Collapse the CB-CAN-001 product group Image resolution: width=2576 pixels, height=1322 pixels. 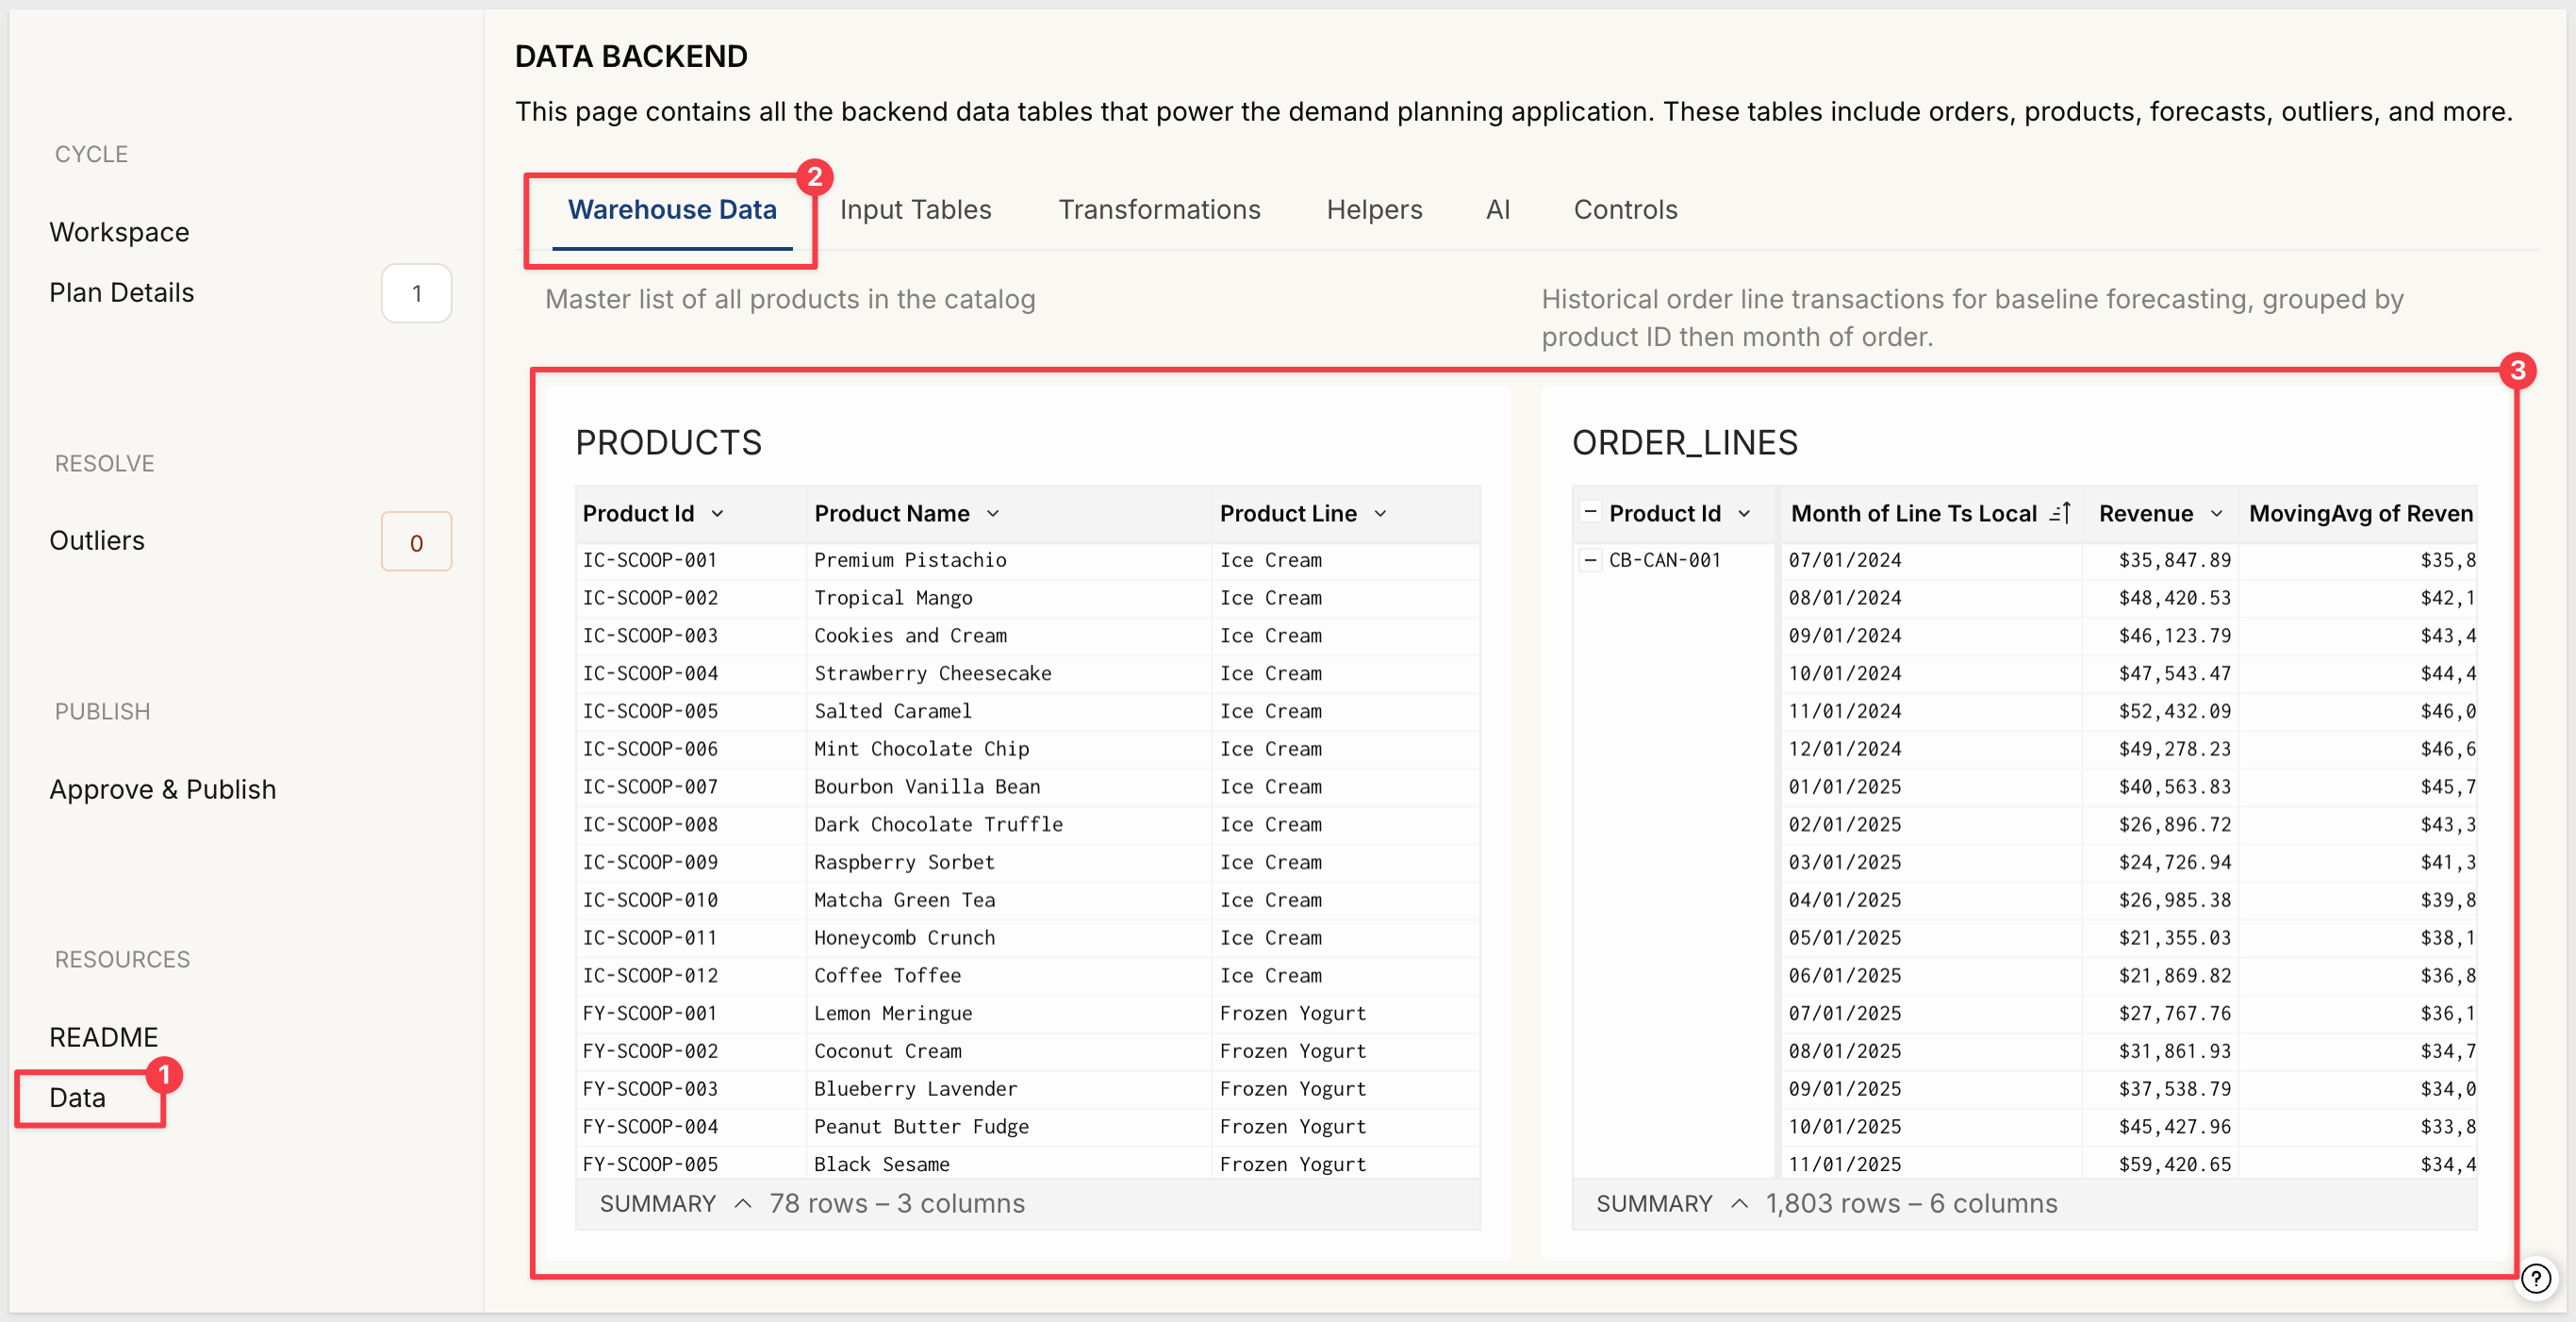1590,559
